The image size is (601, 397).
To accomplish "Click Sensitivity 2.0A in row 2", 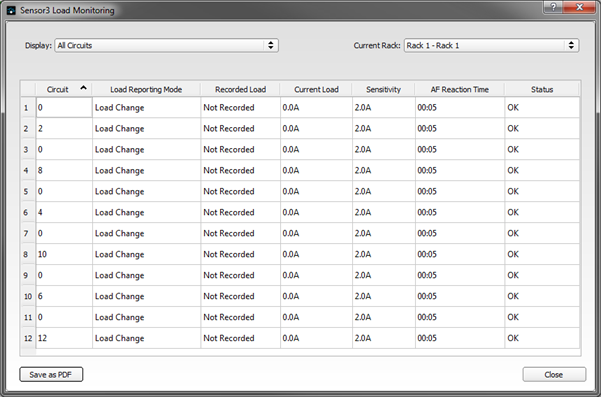I will click(x=384, y=128).
